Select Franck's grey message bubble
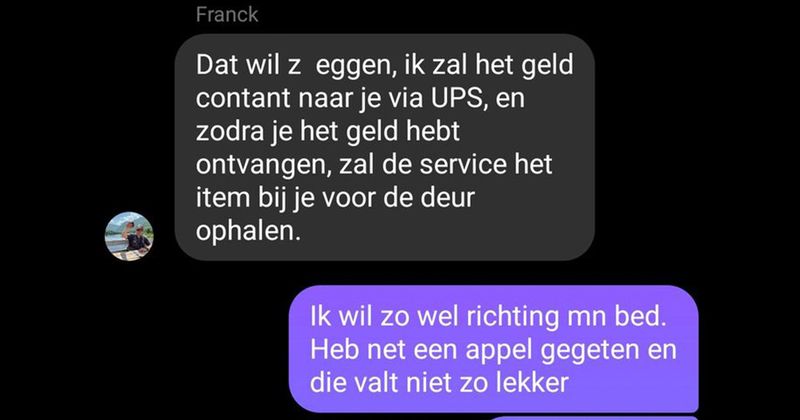 [385, 147]
